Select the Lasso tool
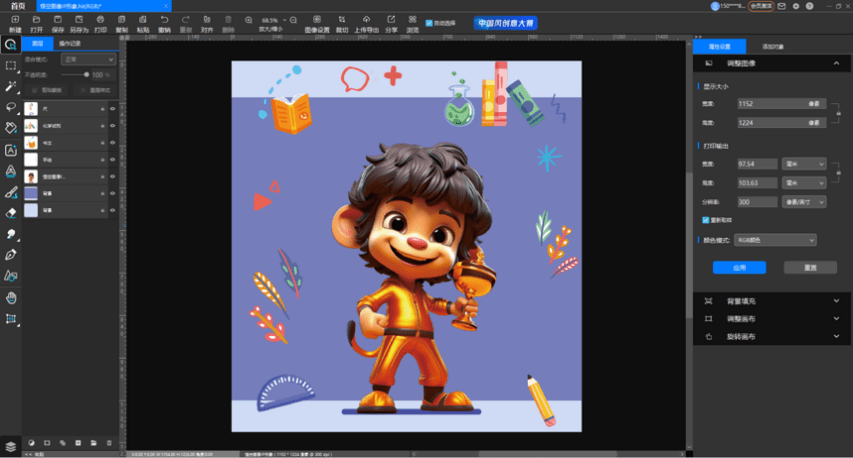Image resolution: width=853 pixels, height=458 pixels. (11, 107)
